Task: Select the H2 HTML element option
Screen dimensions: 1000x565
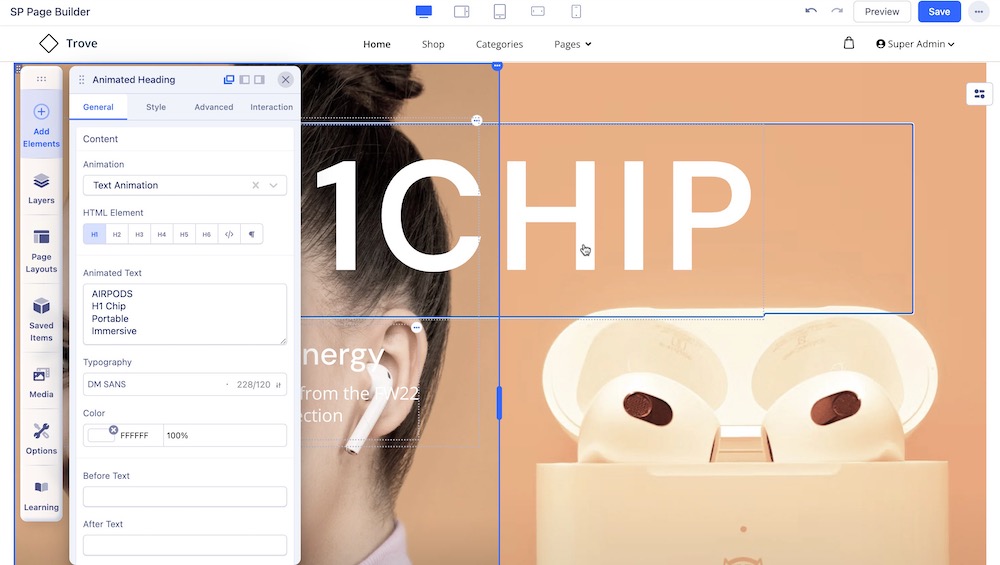Action: pyautogui.click(x=117, y=234)
